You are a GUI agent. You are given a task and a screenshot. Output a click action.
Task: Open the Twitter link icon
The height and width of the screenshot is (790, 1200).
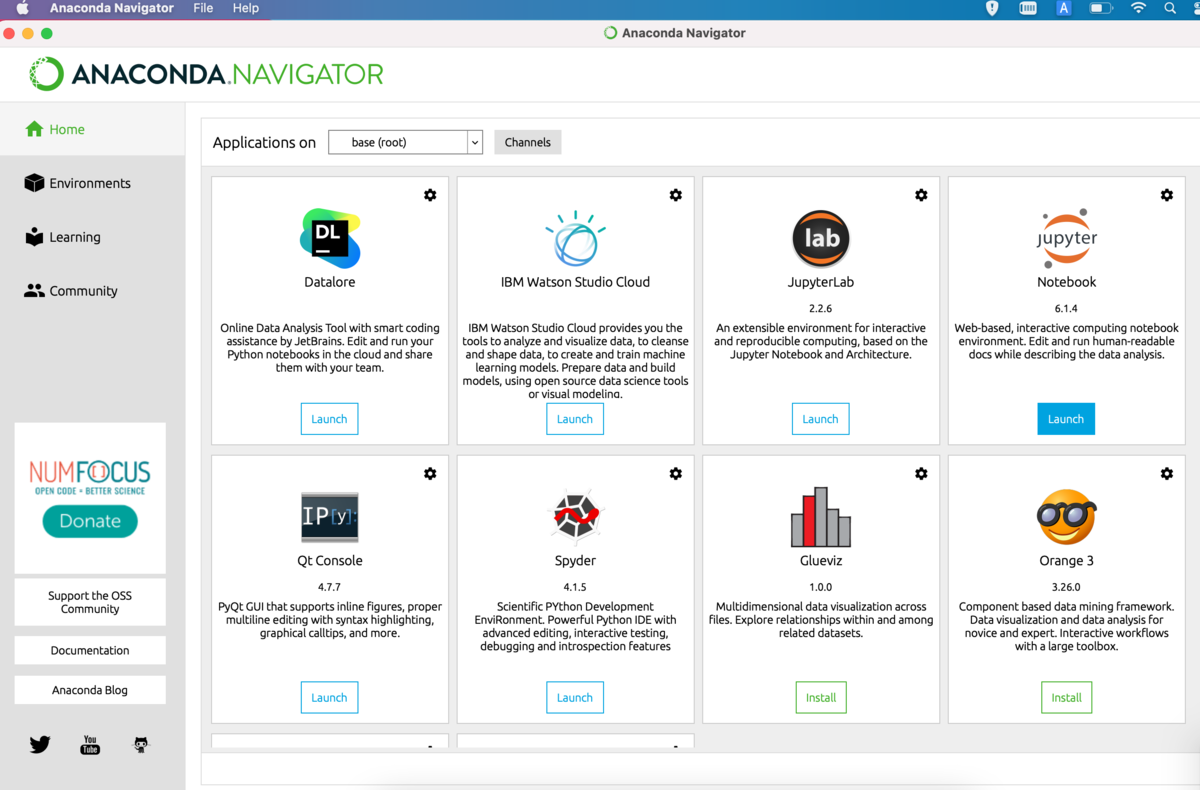40,745
